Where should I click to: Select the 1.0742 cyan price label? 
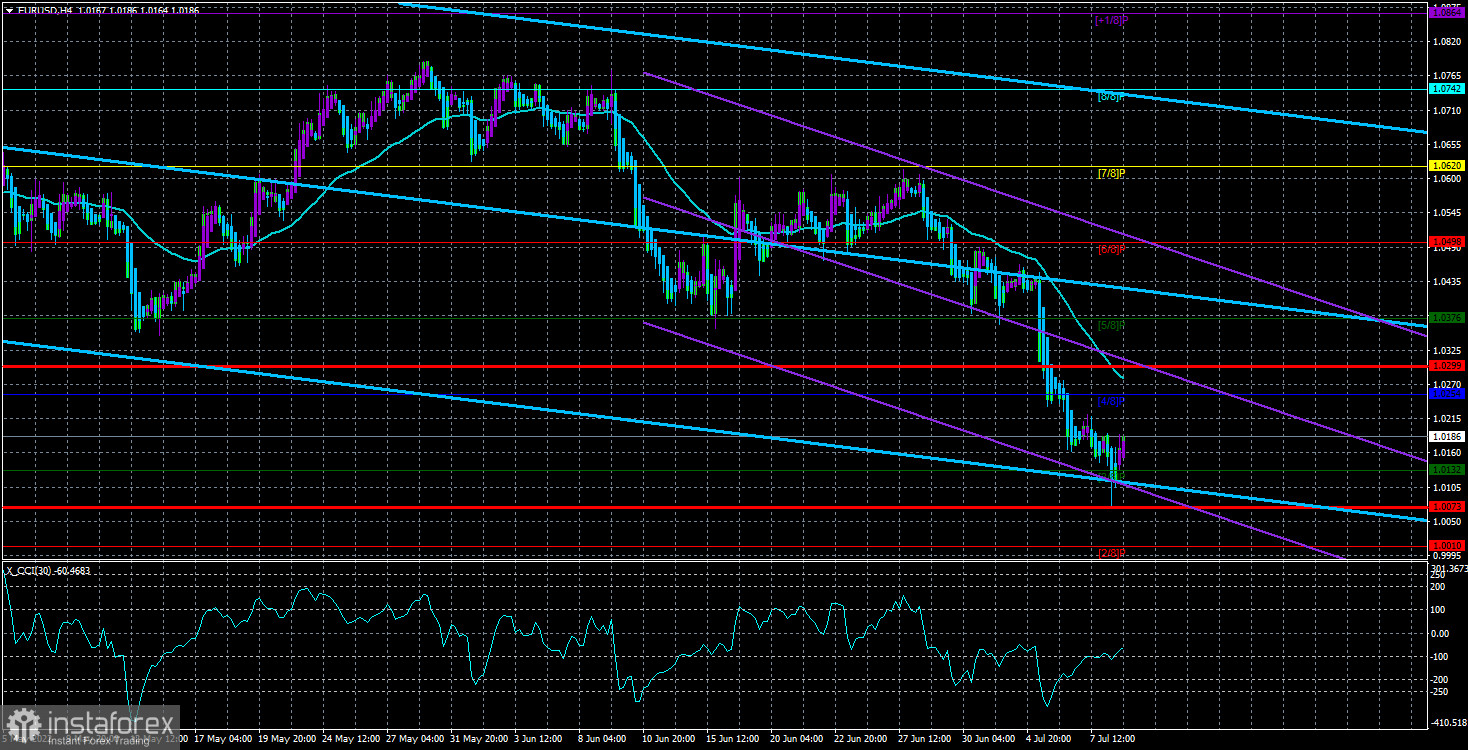(x=1447, y=89)
